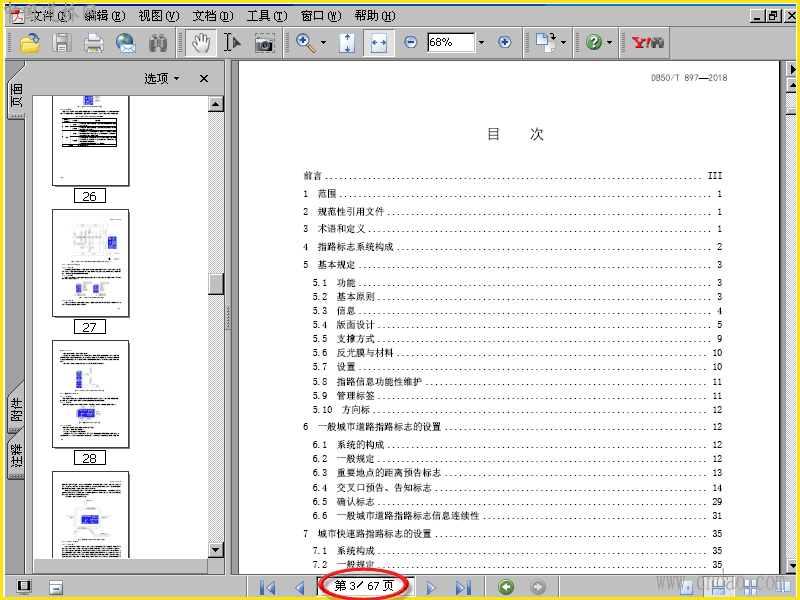Rotate pages using the rotate view icon

click(x=545, y=43)
